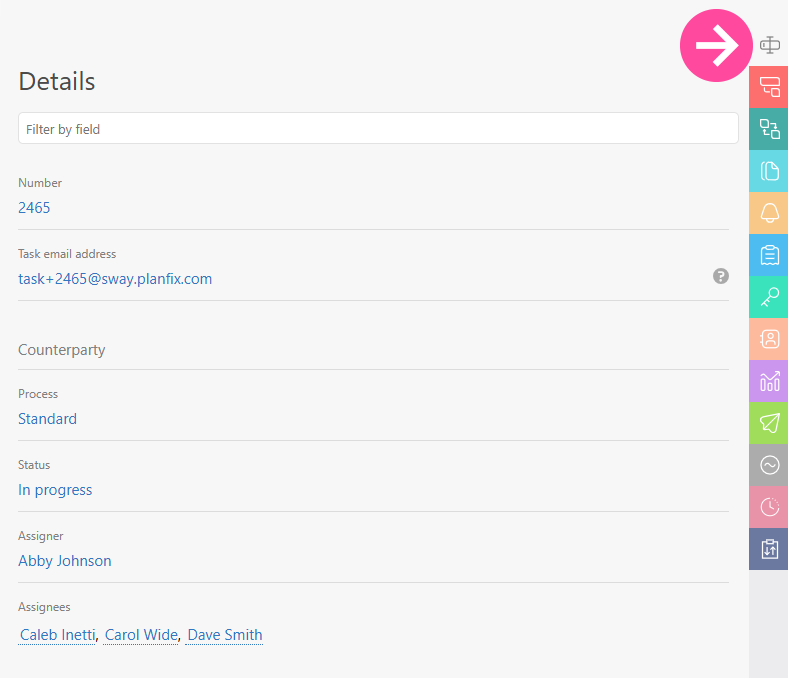Select assignee Carol Wide

tap(141, 635)
